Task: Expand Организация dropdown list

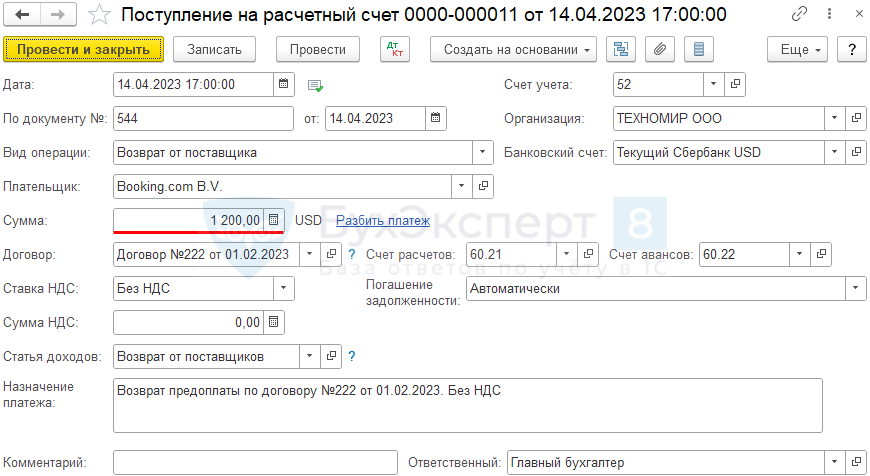Action: pos(834,118)
